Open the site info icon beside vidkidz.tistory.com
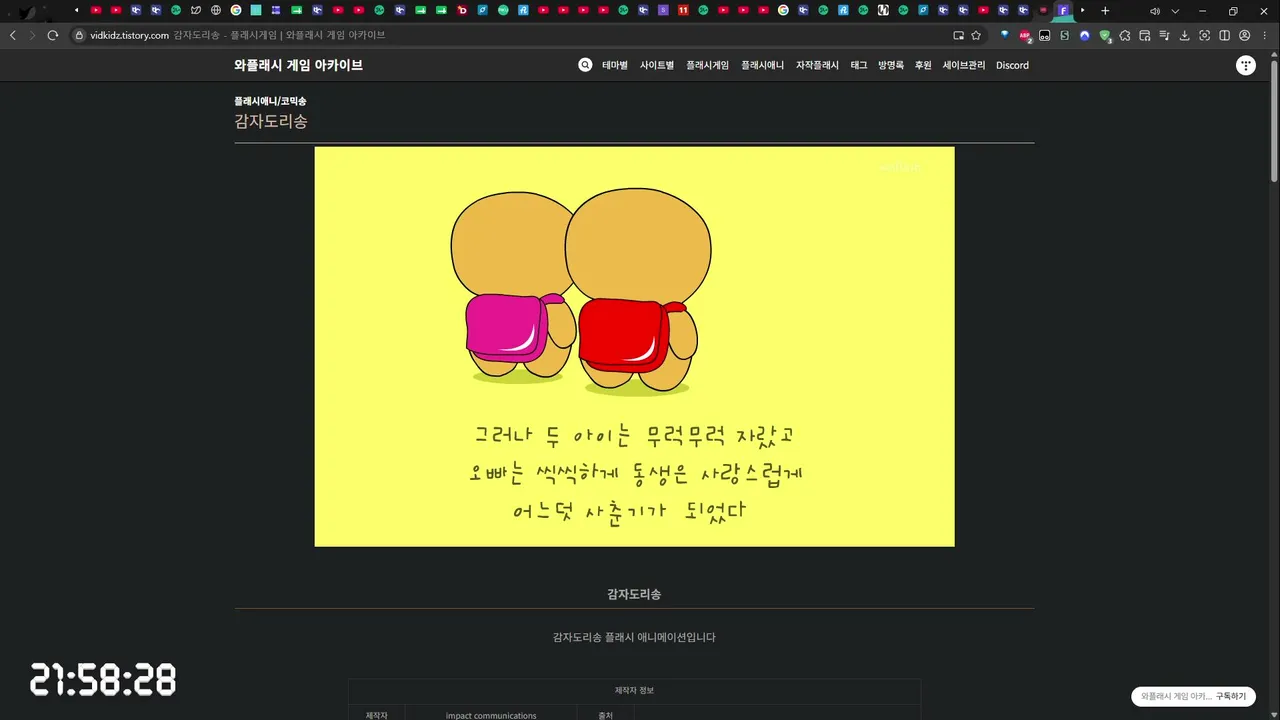 tap(79, 35)
